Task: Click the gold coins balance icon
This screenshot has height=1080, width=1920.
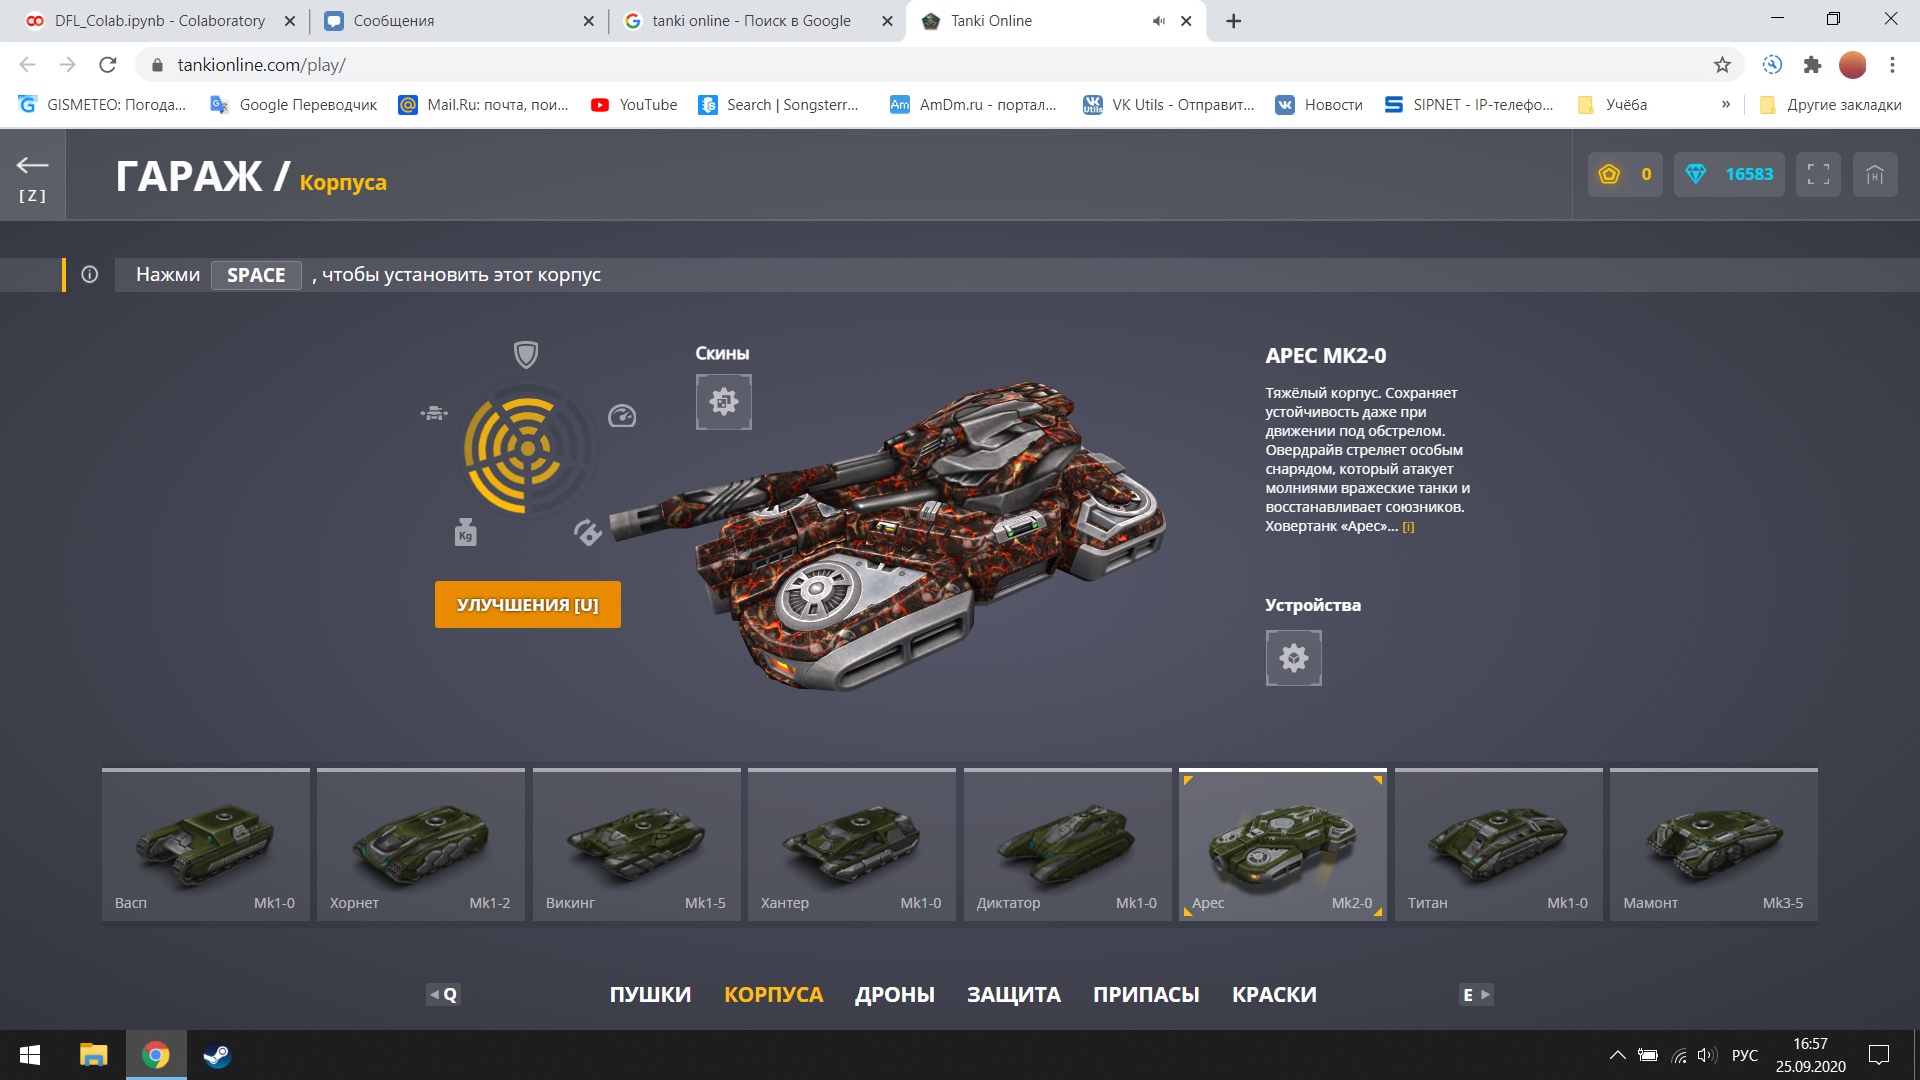Action: [1609, 174]
